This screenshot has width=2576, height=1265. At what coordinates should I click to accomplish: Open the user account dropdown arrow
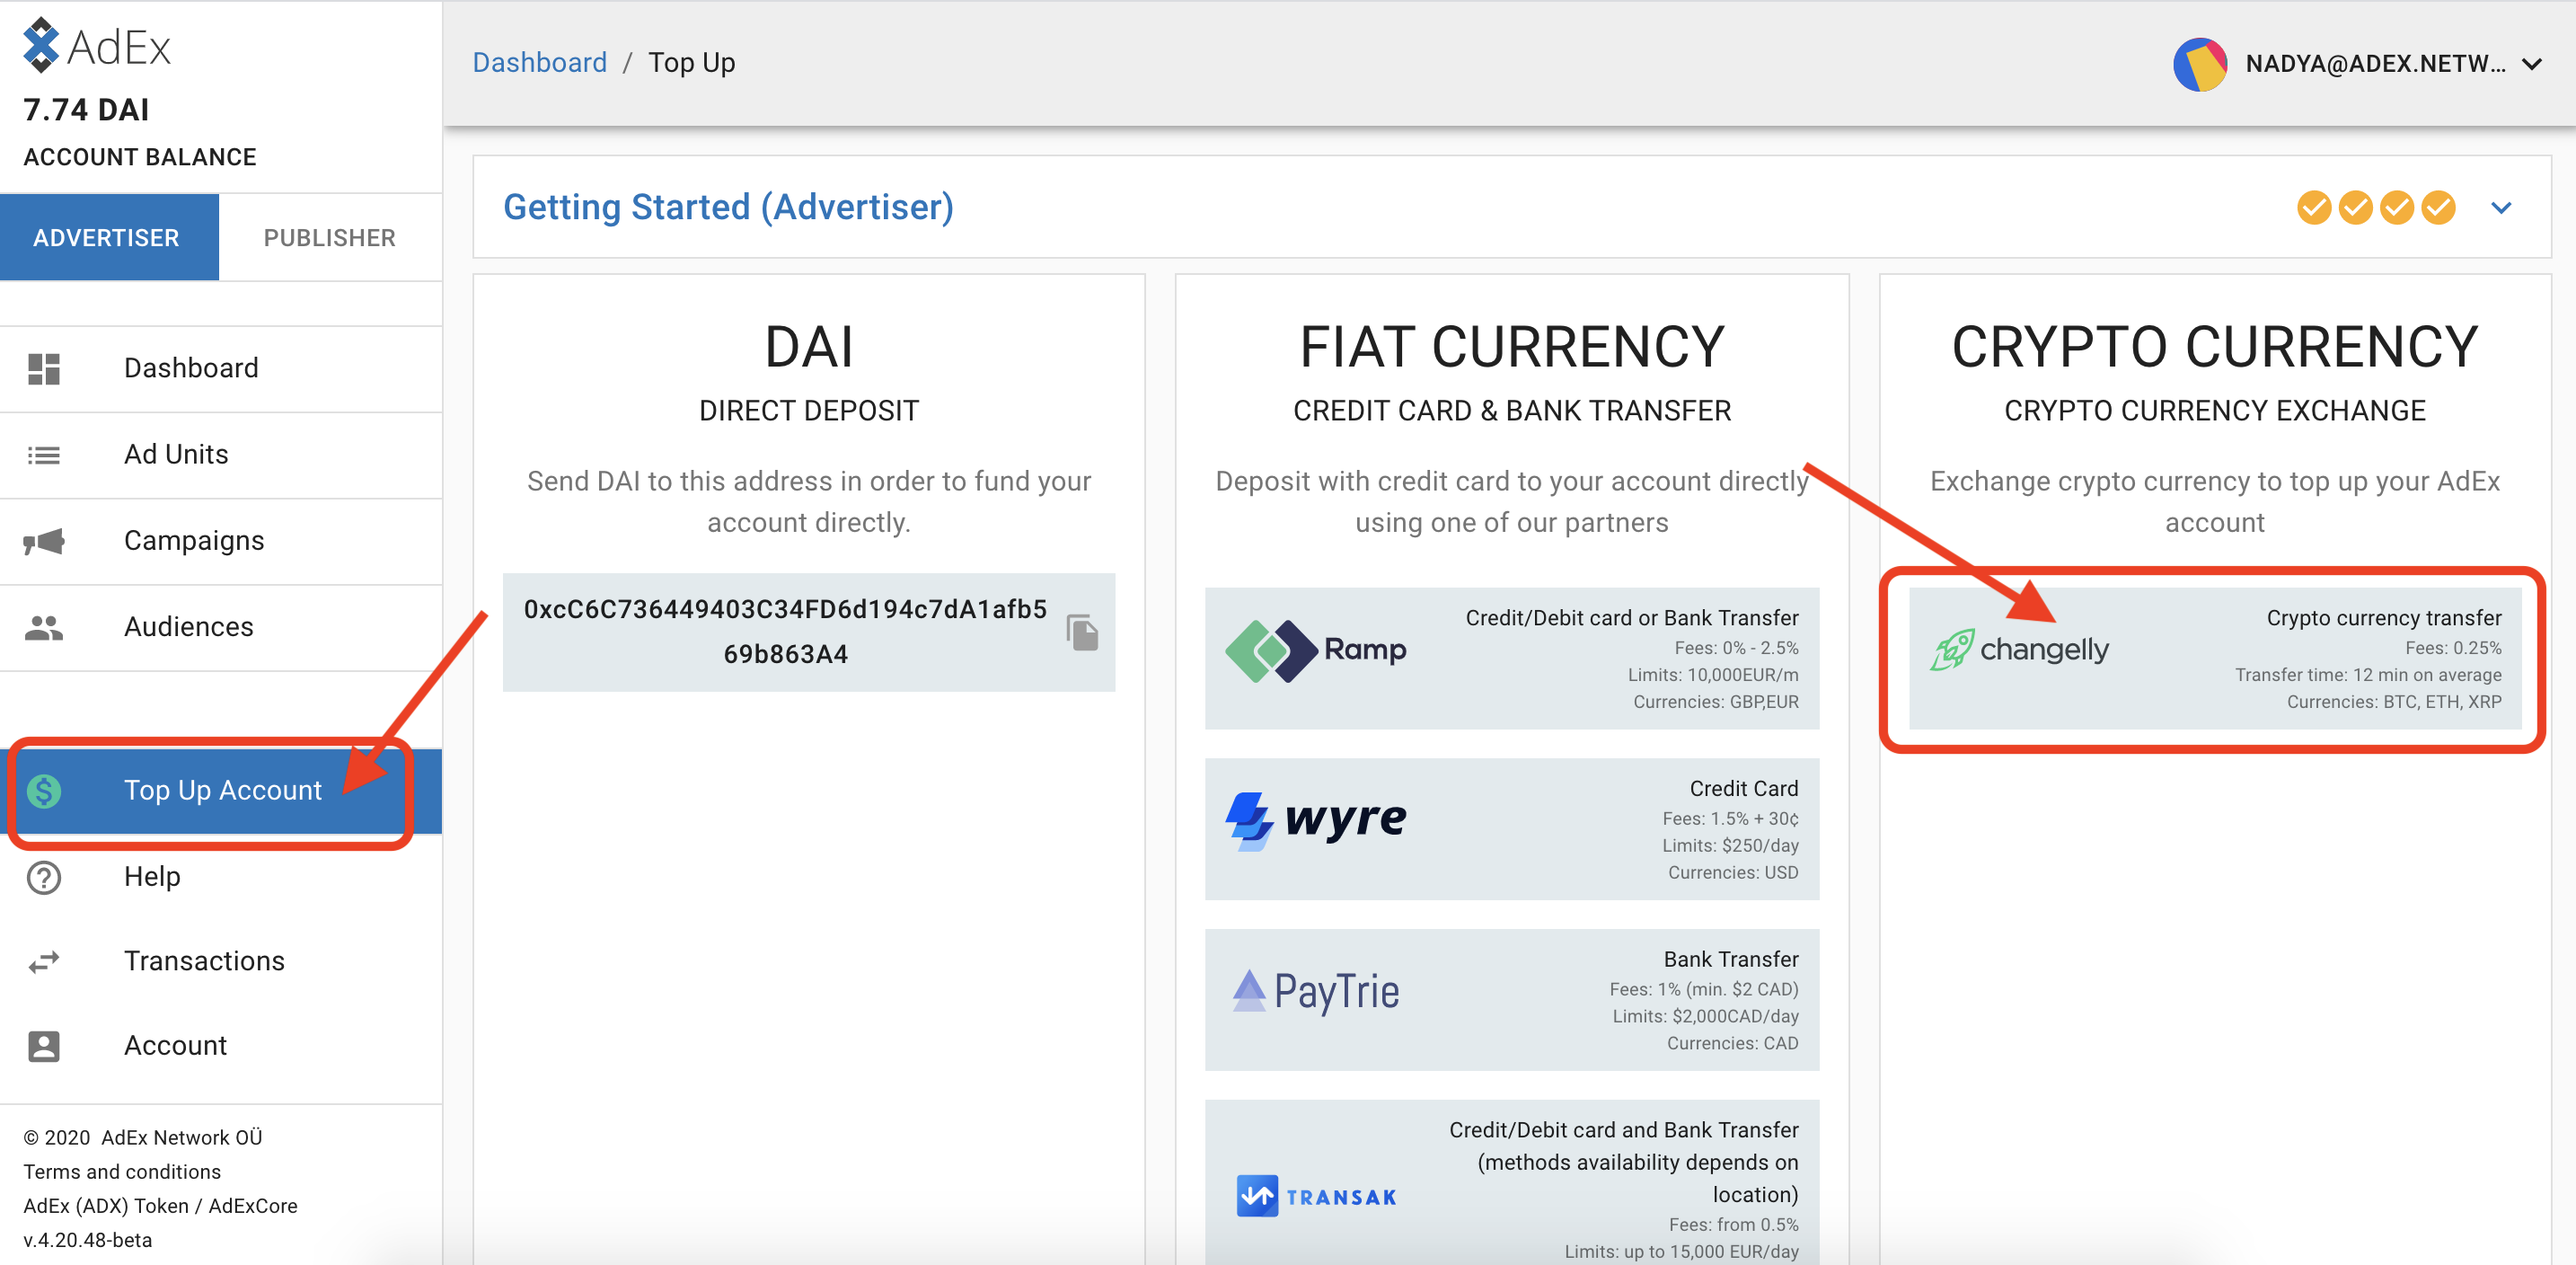click(x=2532, y=64)
